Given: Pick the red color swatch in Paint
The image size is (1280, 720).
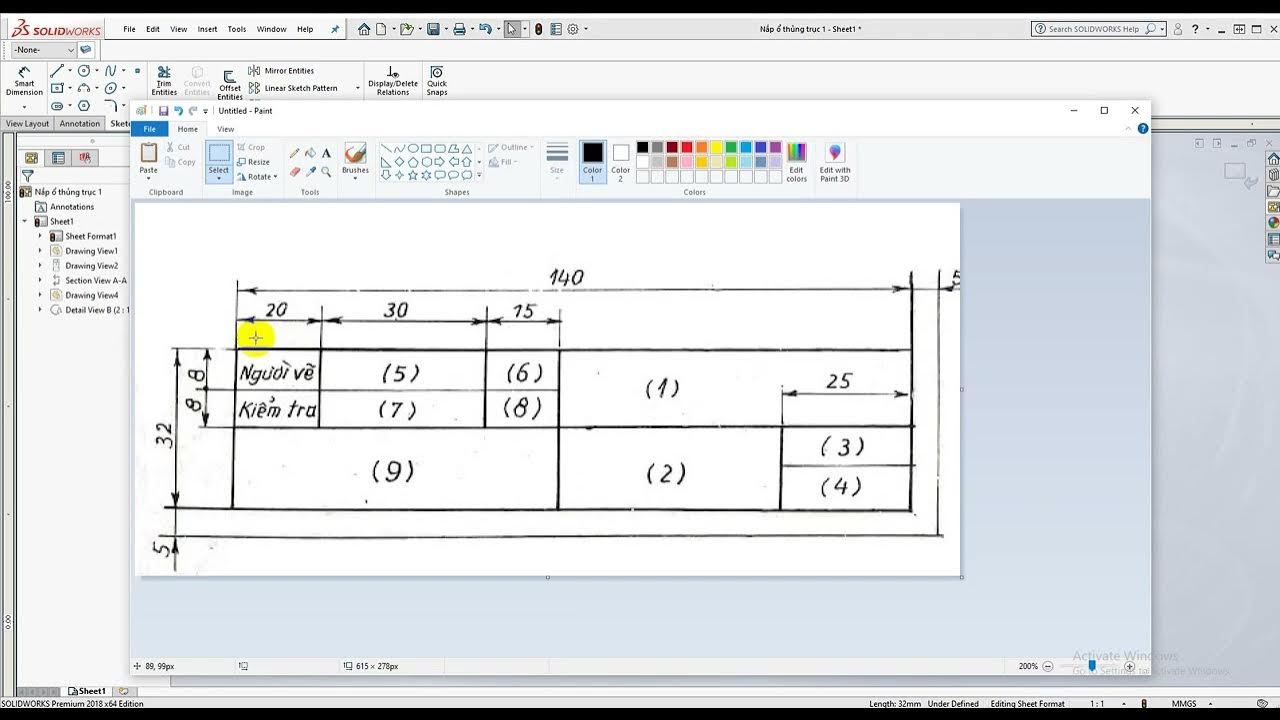Looking at the screenshot, I should [687, 147].
